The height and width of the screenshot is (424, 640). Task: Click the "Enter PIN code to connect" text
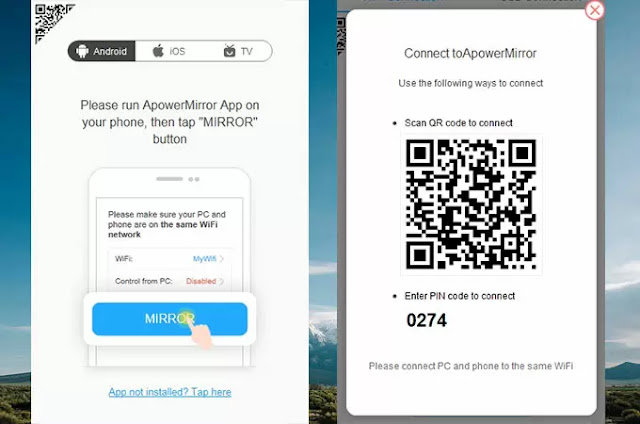point(460,296)
